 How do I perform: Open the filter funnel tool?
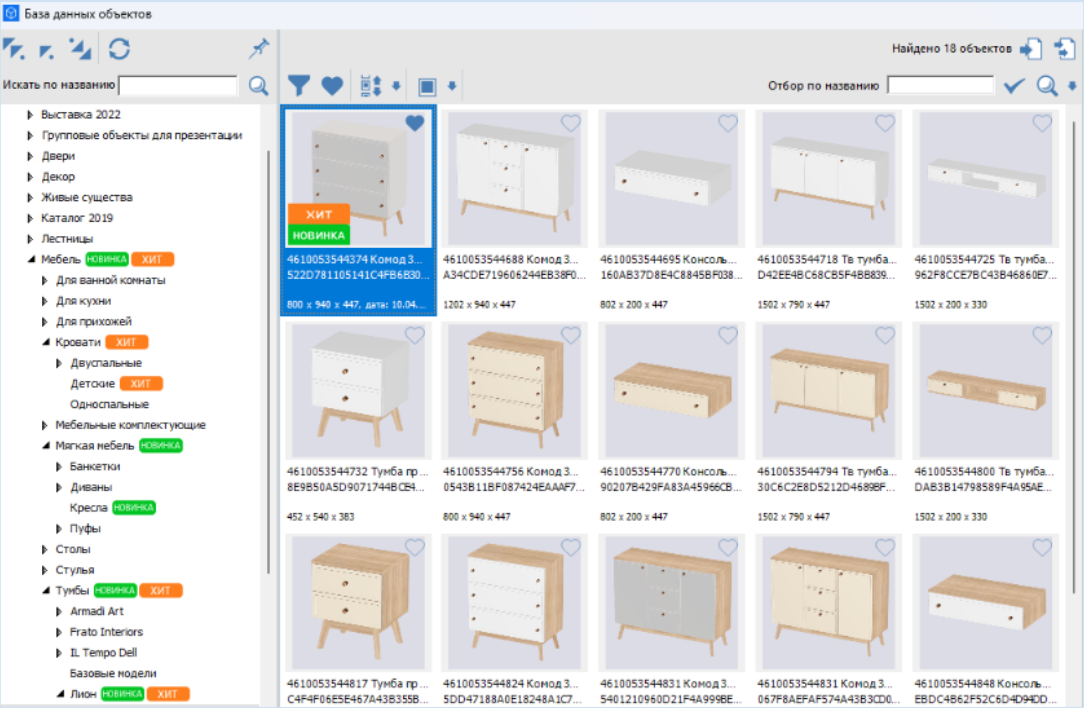coord(299,86)
